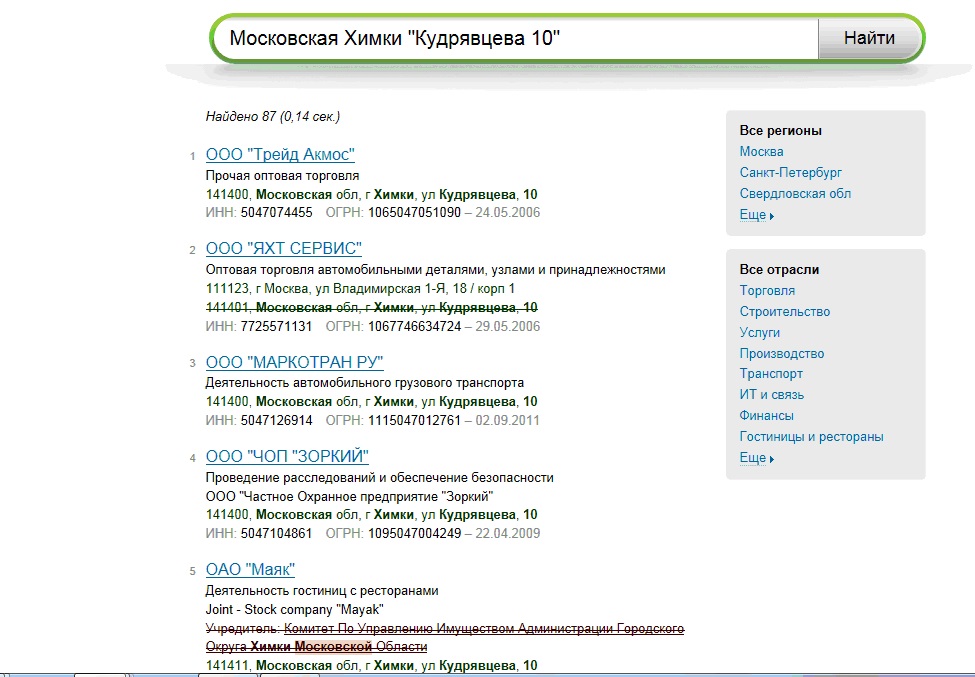The height and width of the screenshot is (677, 975).
Task: Click ИНН value 5047126914
Action: click(x=277, y=420)
